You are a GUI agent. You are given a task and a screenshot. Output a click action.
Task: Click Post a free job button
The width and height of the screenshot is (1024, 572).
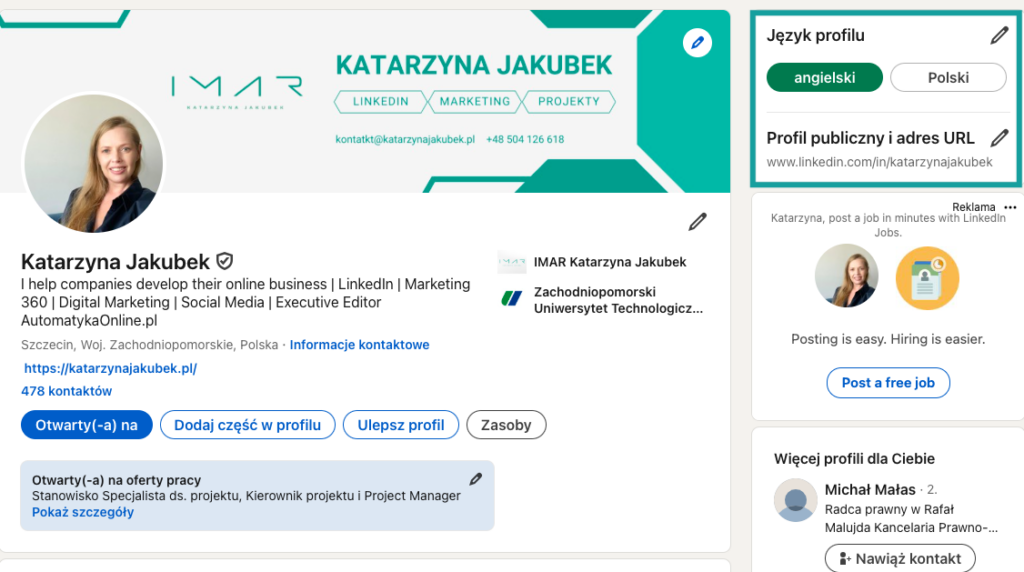[888, 383]
